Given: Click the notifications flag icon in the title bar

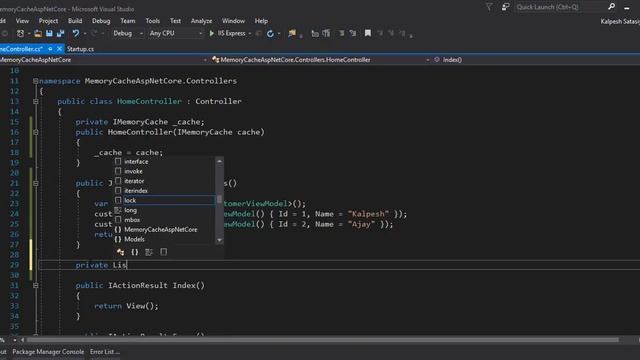Looking at the screenshot, I should pos(489,7).
